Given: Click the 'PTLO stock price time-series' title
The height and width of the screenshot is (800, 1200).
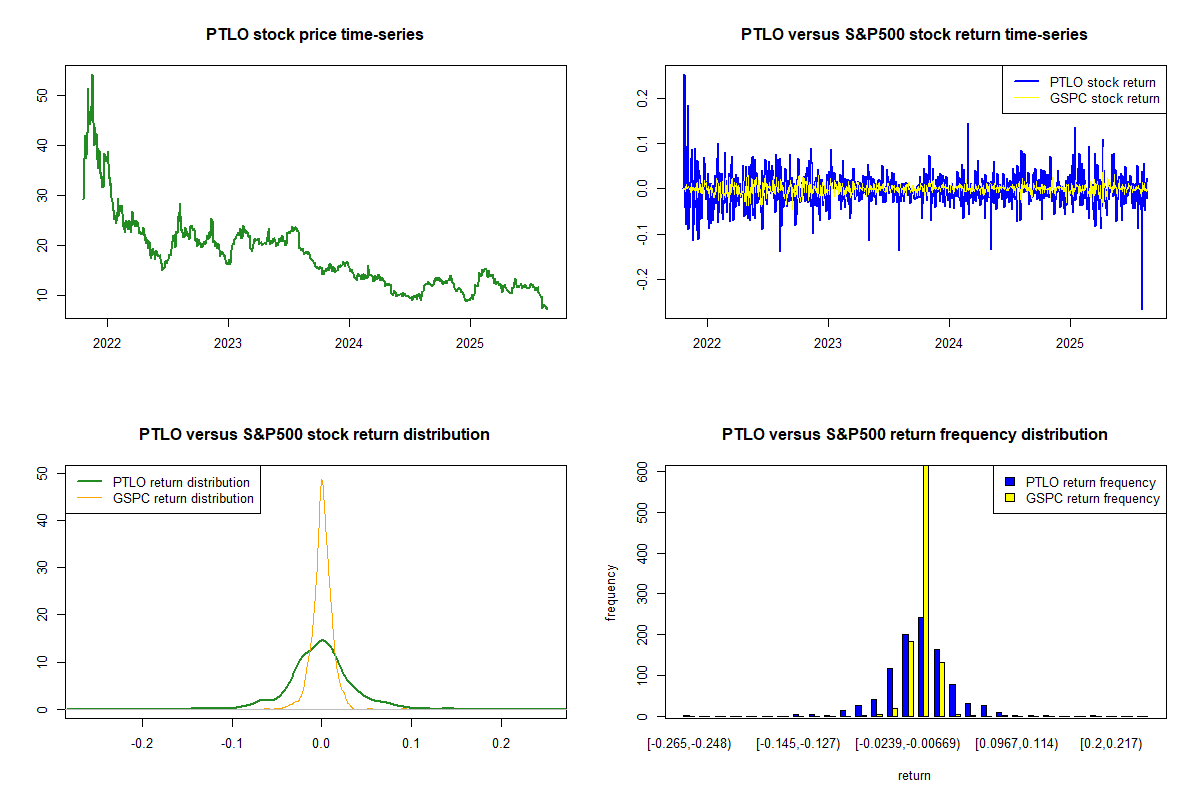Looking at the screenshot, I should coord(315,35).
